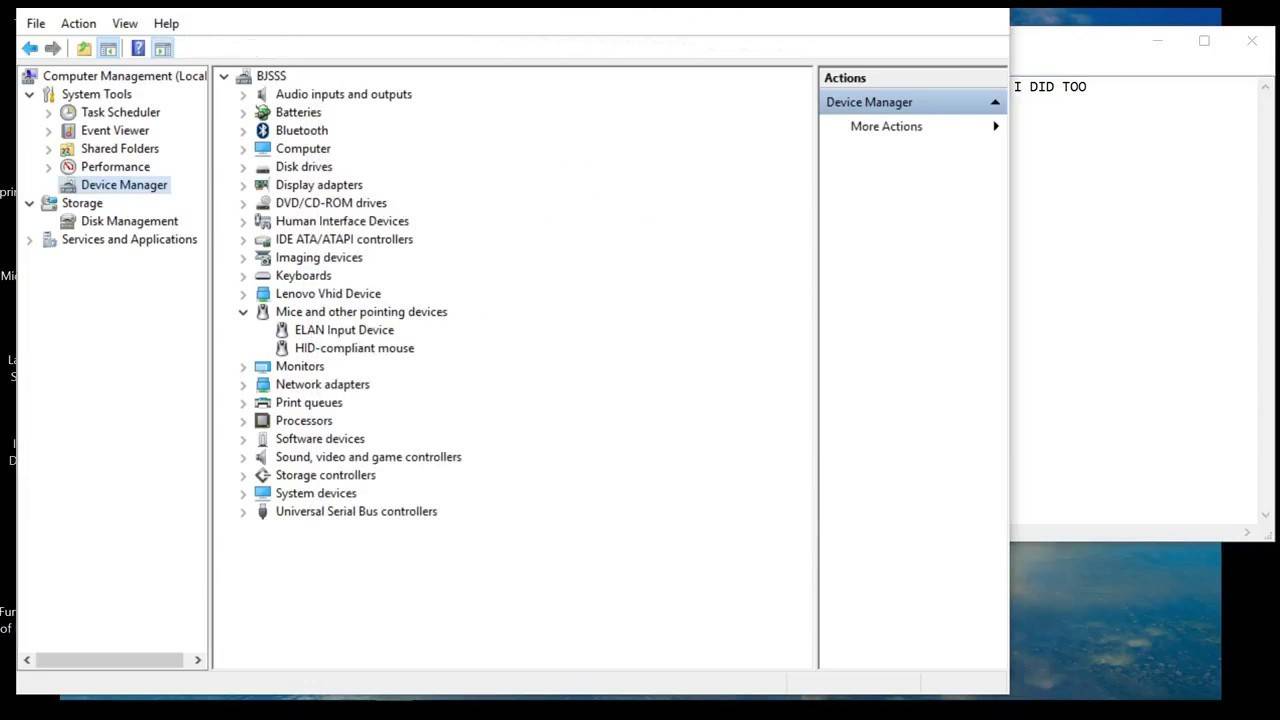Viewport: 1280px width, 720px height.
Task: Open the Help menu
Action: pyautogui.click(x=166, y=23)
